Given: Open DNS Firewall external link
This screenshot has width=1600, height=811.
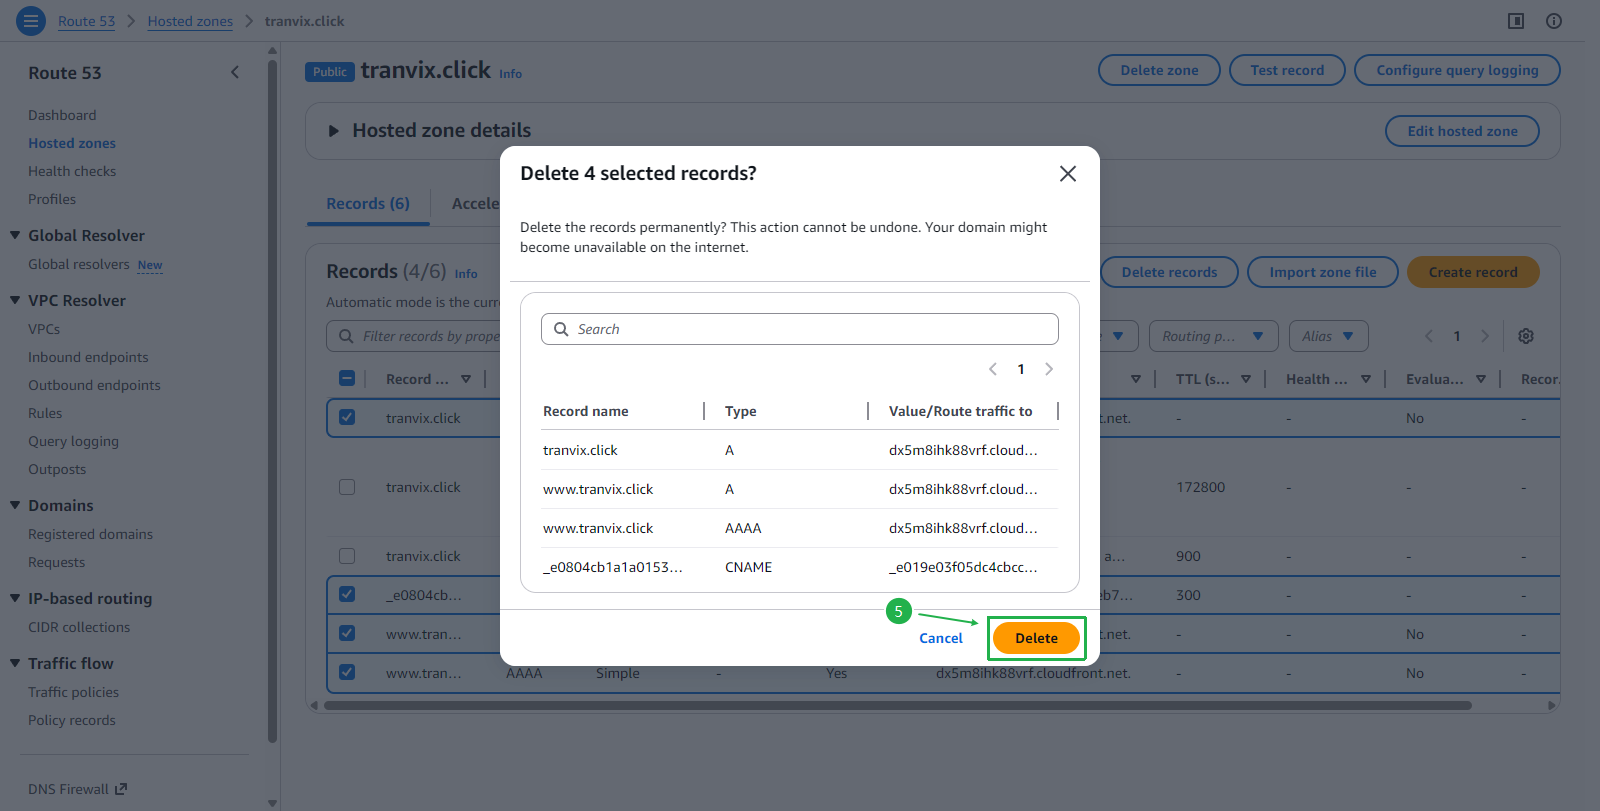Looking at the screenshot, I should coord(77,789).
